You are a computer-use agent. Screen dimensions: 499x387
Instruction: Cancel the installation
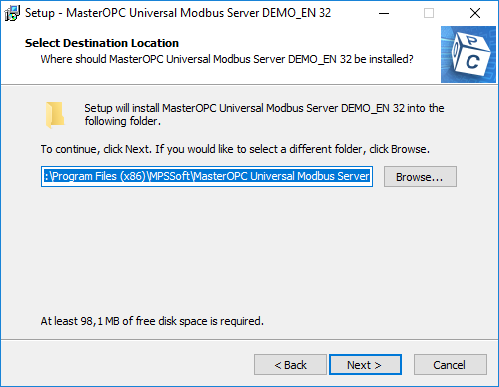click(450, 365)
